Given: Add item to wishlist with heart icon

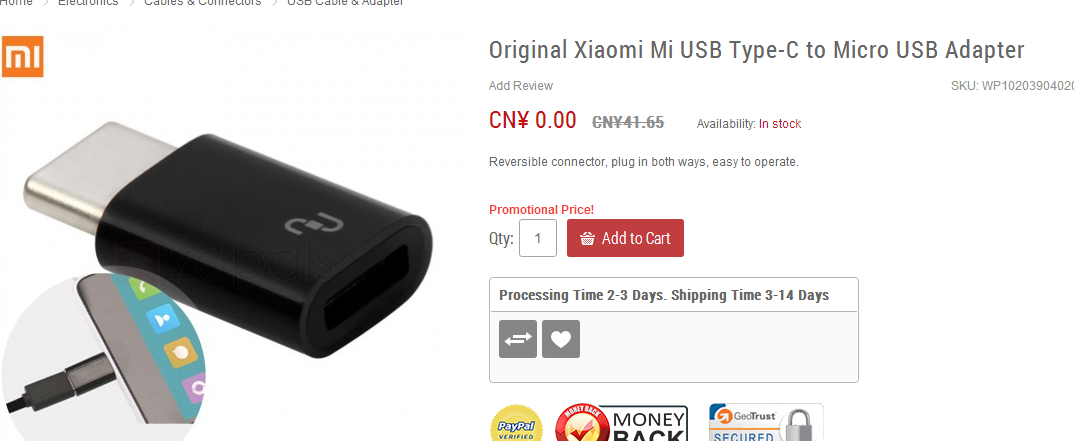Looking at the screenshot, I should 561,339.
